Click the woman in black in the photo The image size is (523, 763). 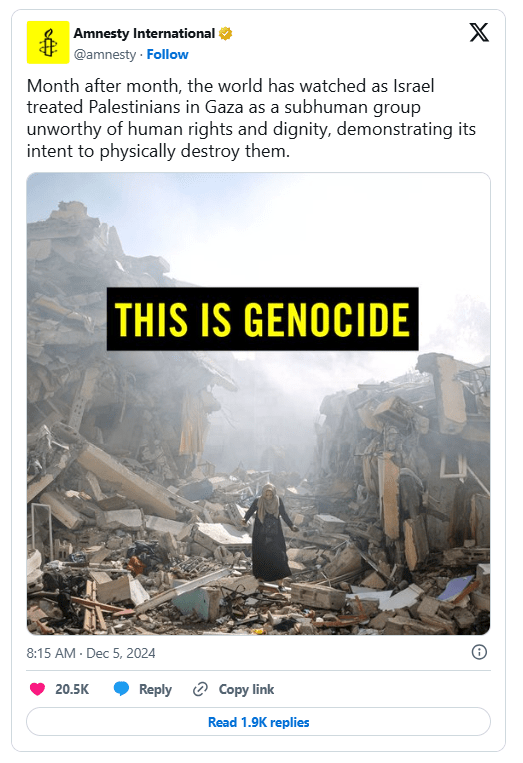pyautogui.click(x=269, y=532)
